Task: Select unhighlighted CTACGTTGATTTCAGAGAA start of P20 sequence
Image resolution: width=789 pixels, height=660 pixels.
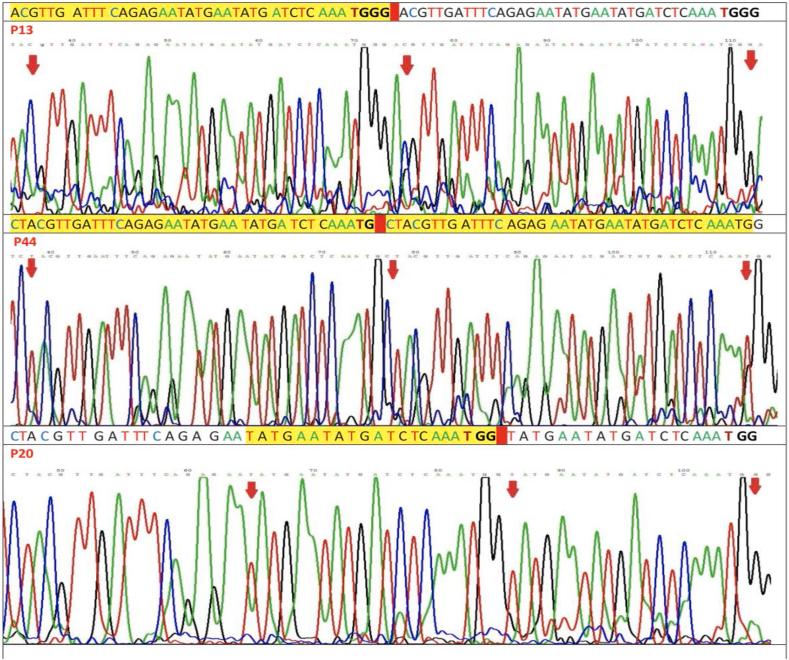Action: tap(128, 436)
